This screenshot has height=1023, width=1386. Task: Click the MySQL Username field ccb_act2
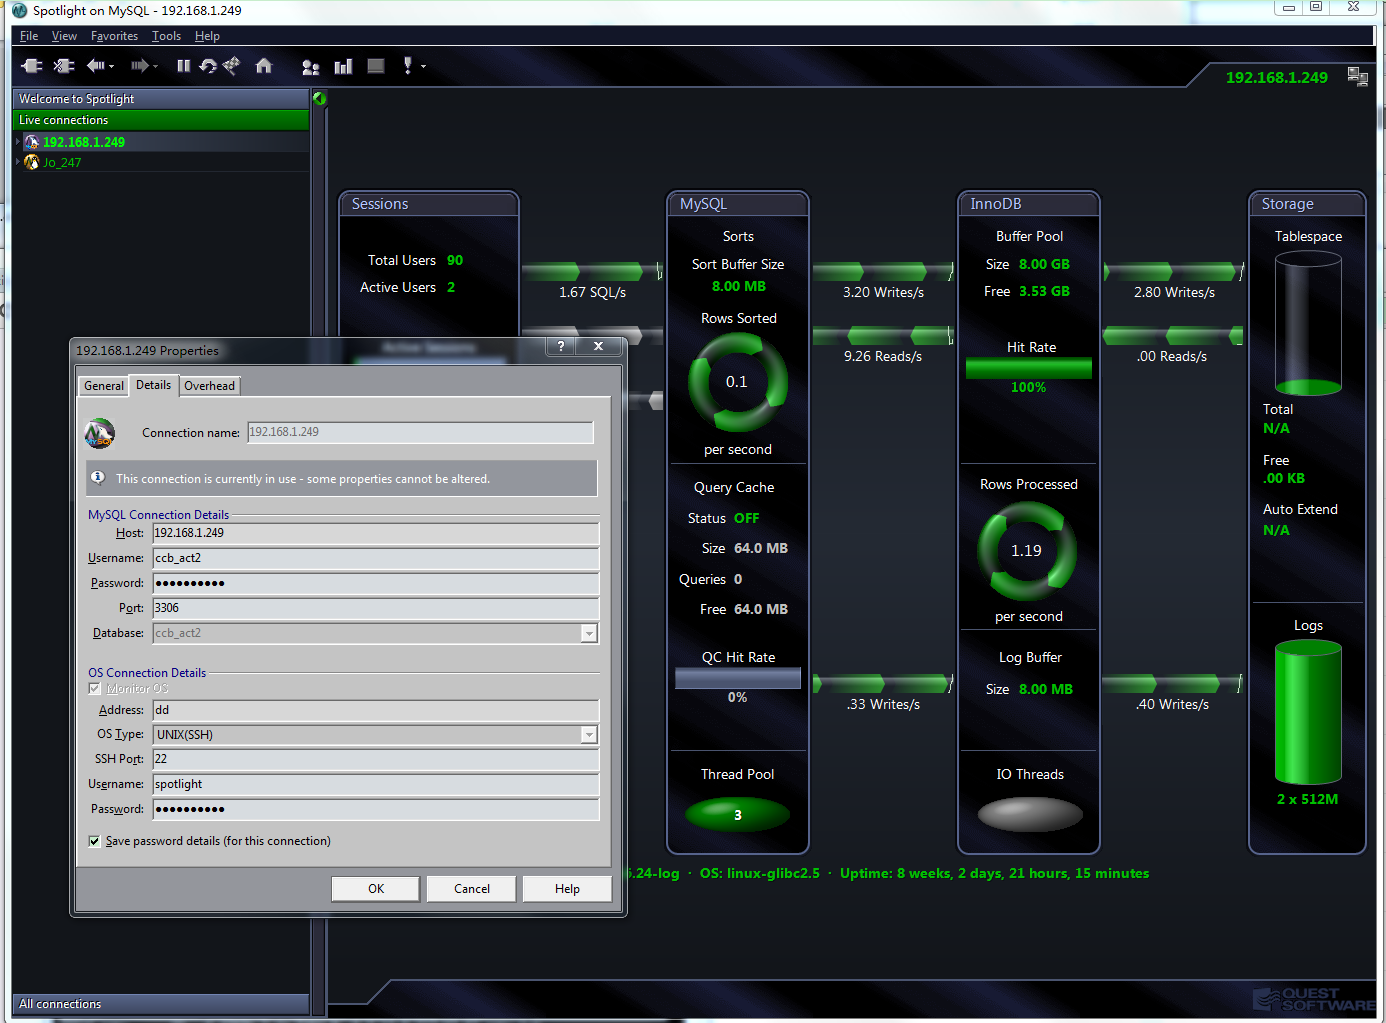coord(376,558)
